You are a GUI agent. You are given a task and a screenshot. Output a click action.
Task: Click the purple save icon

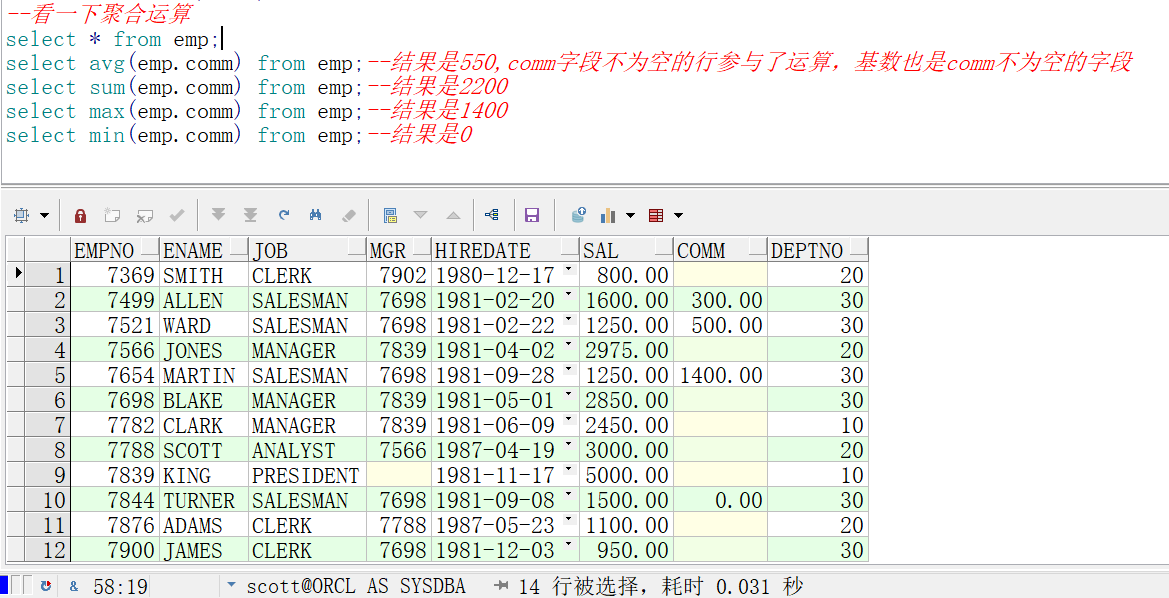pyautogui.click(x=533, y=214)
